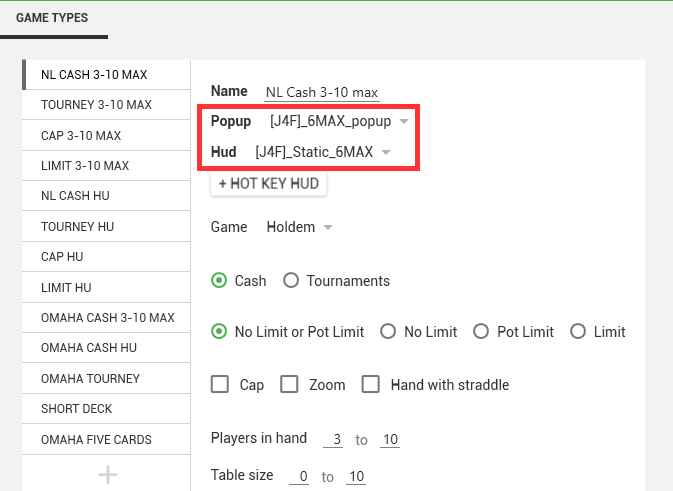Add a new game type with the plus icon
Screen dimensions: 673x491
pos(107,474)
